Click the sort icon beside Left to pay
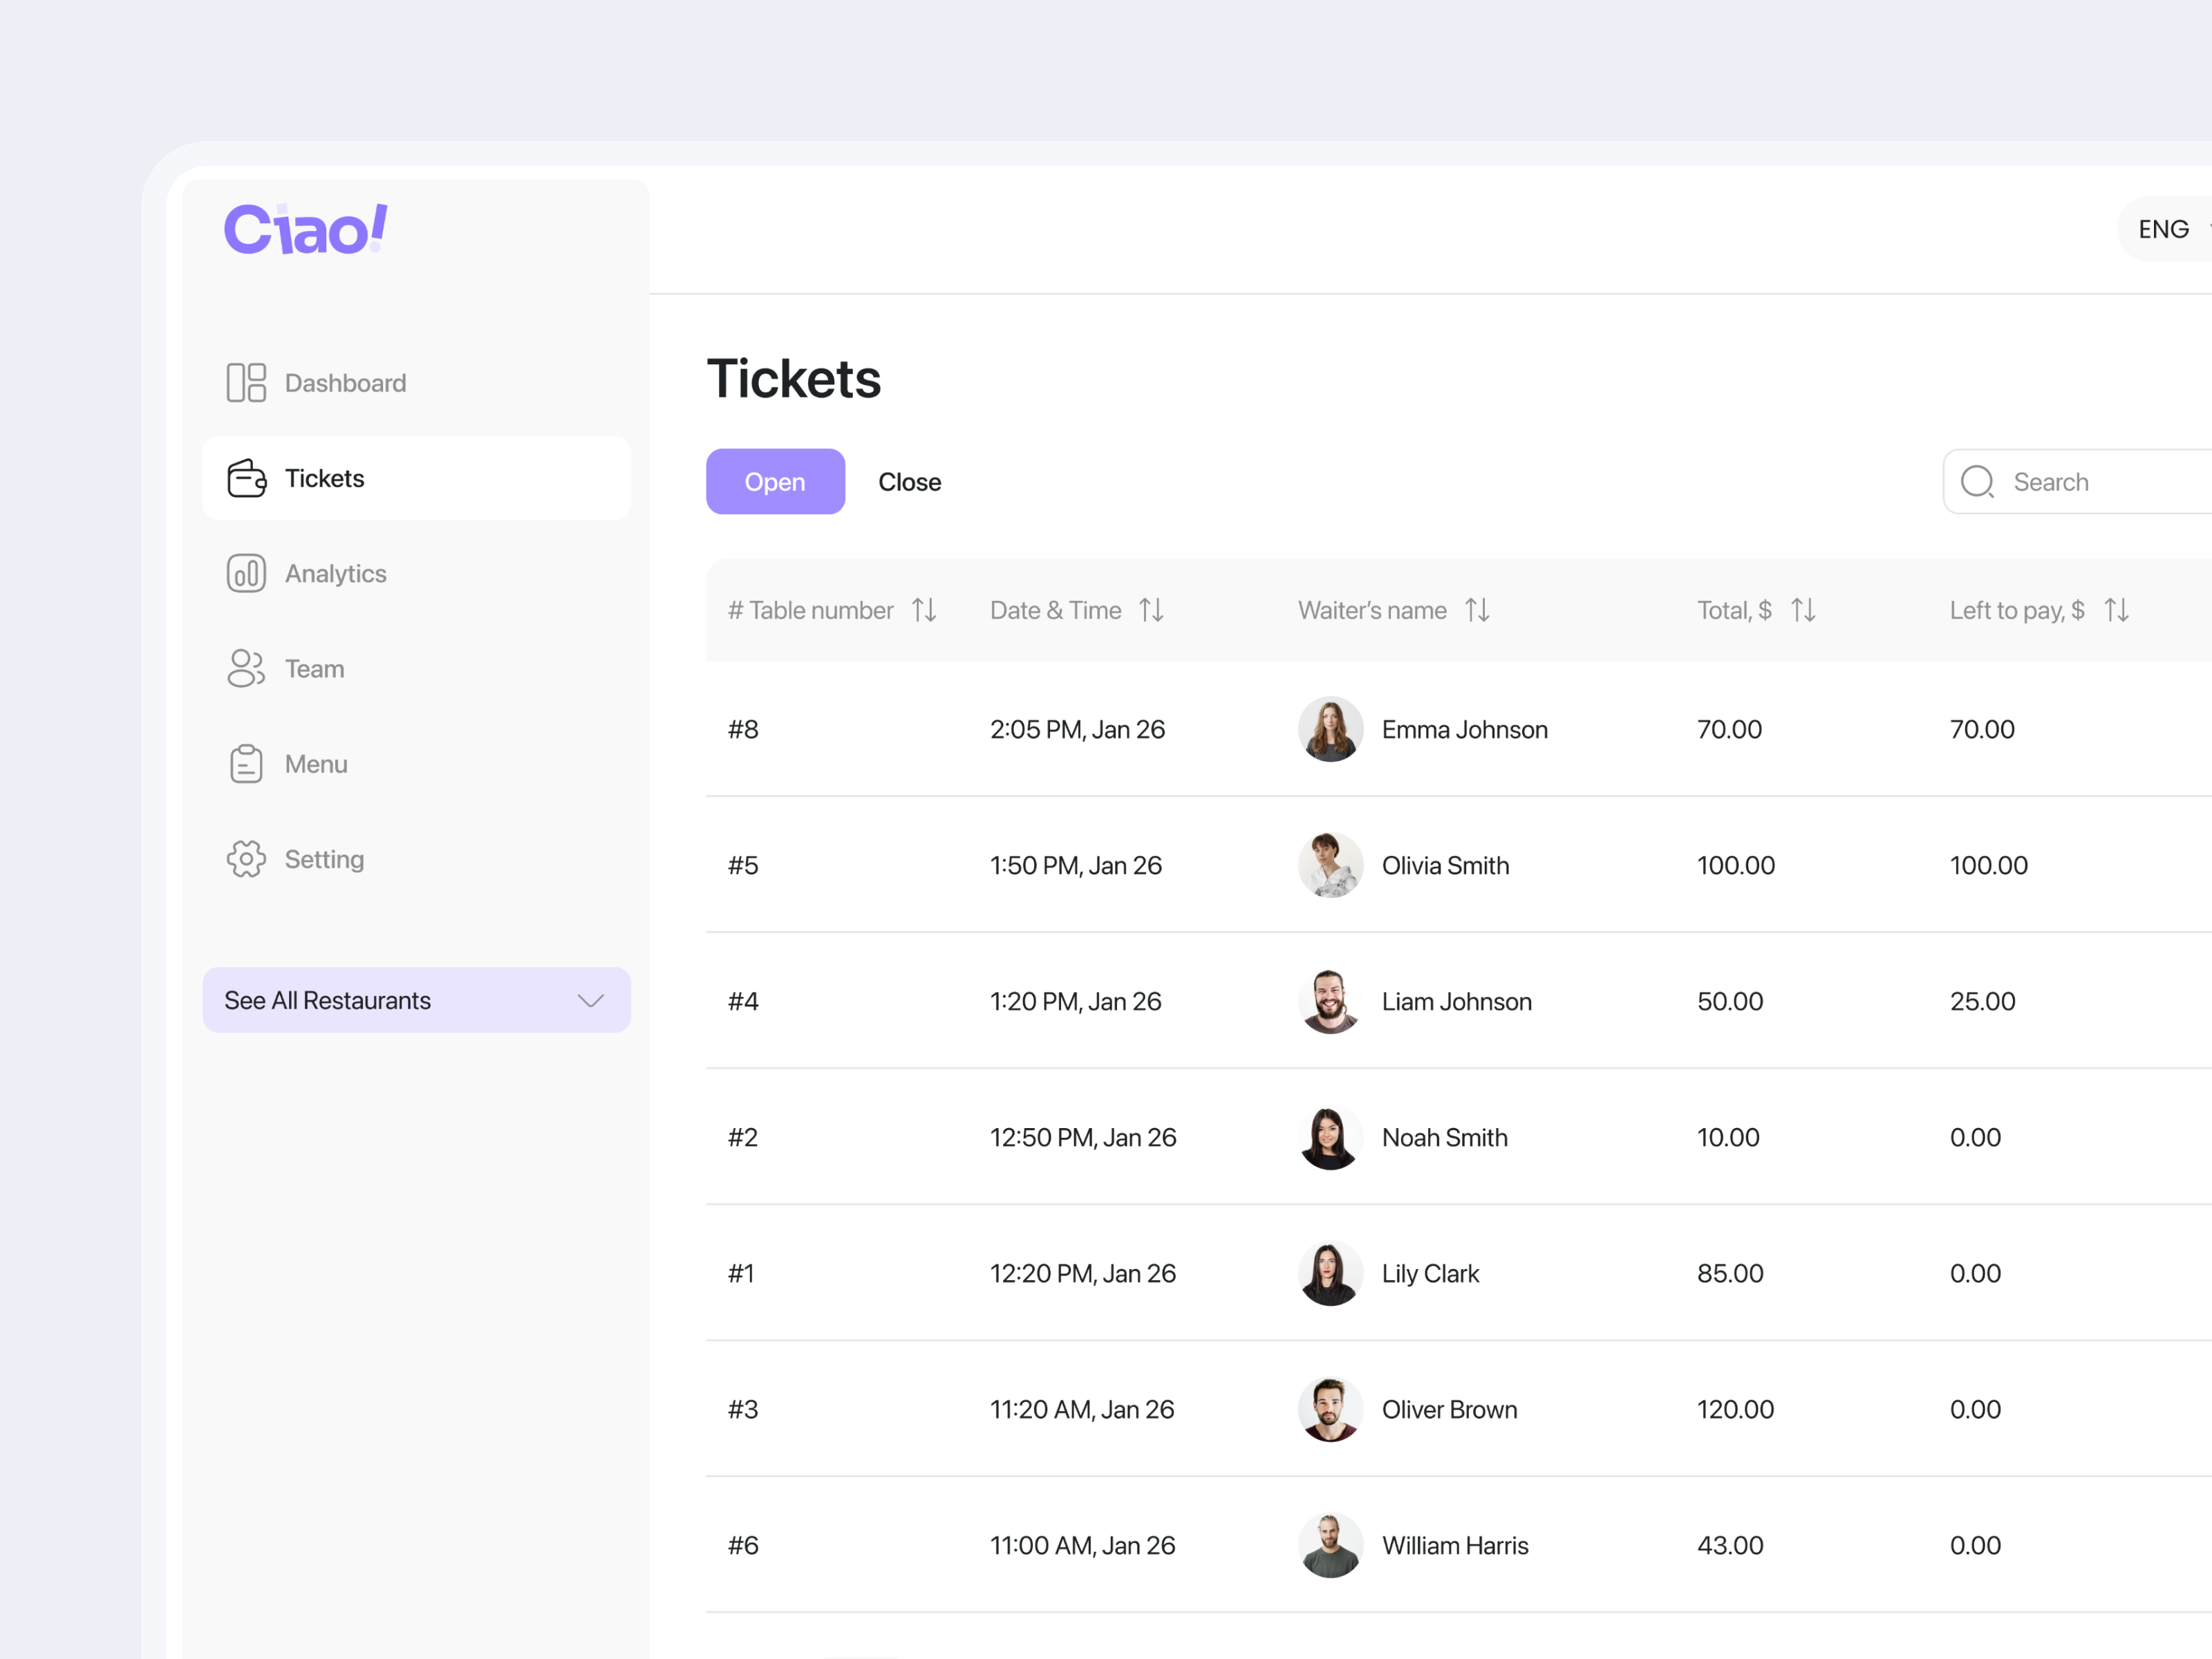The width and height of the screenshot is (2212, 1659). point(2116,610)
